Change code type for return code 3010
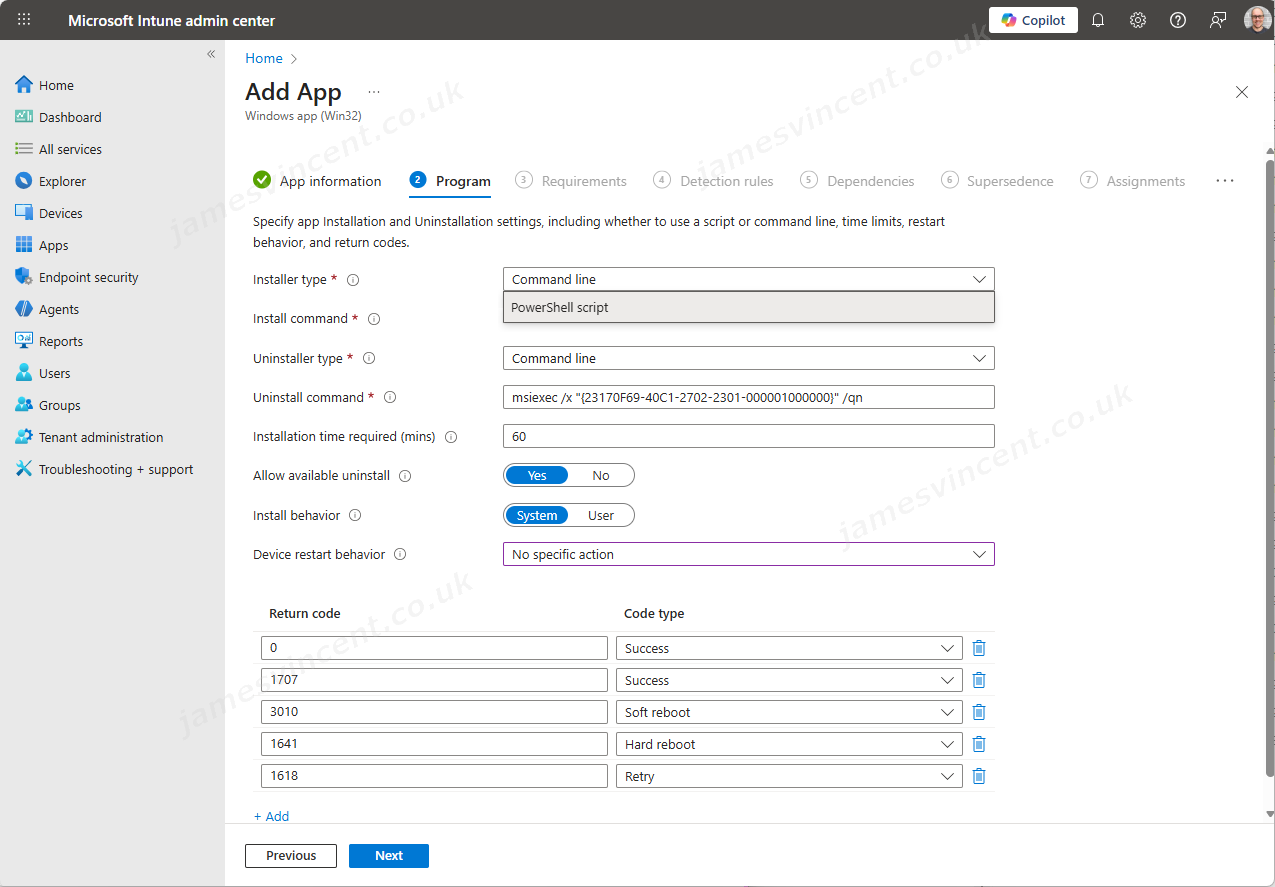1275x887 pixels. click(788, 712)
